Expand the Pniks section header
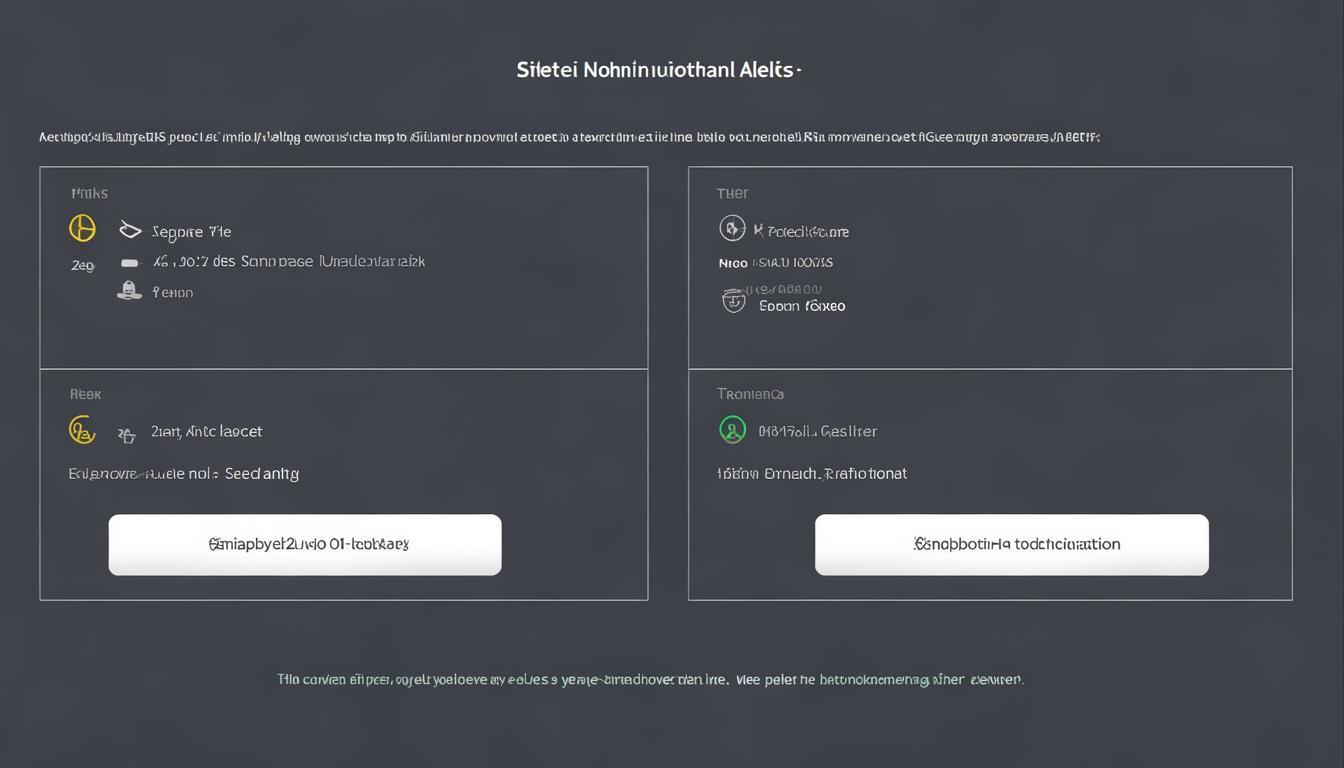 [89, 192]
